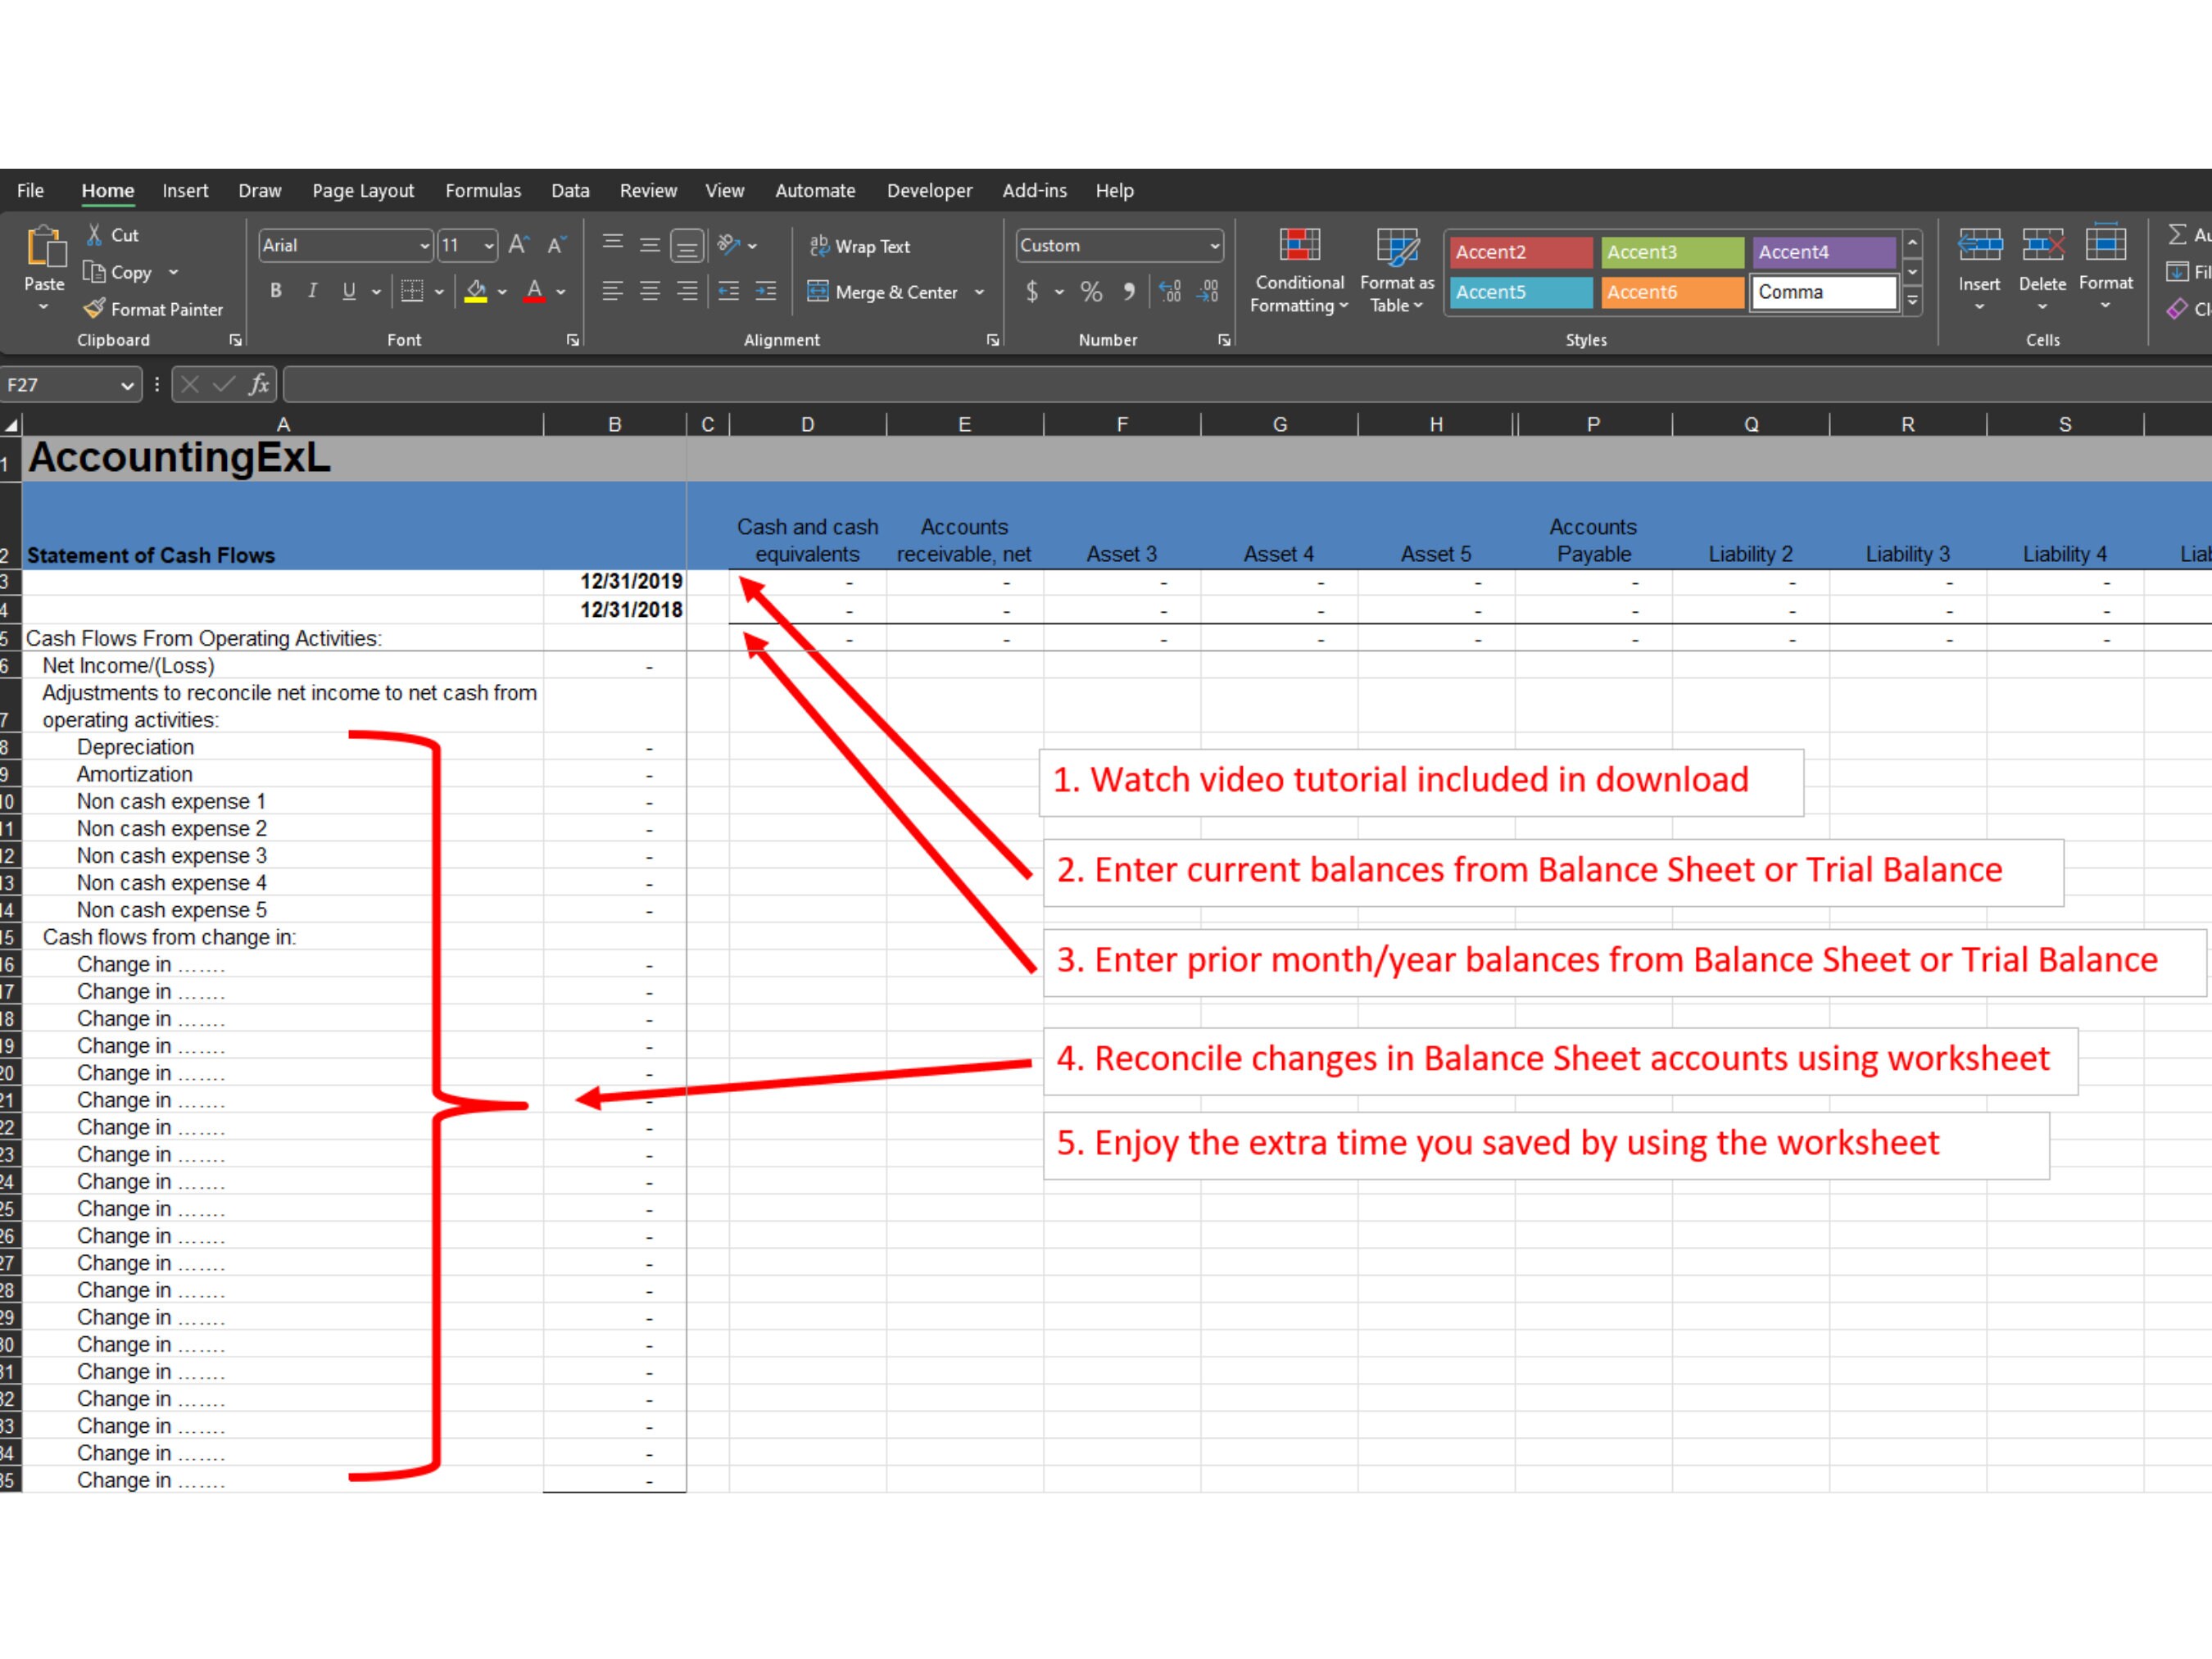This screenshot has width=2212, height=1659.
Task: Apply the Accent5 cell style
Action: click(1520, 292)
